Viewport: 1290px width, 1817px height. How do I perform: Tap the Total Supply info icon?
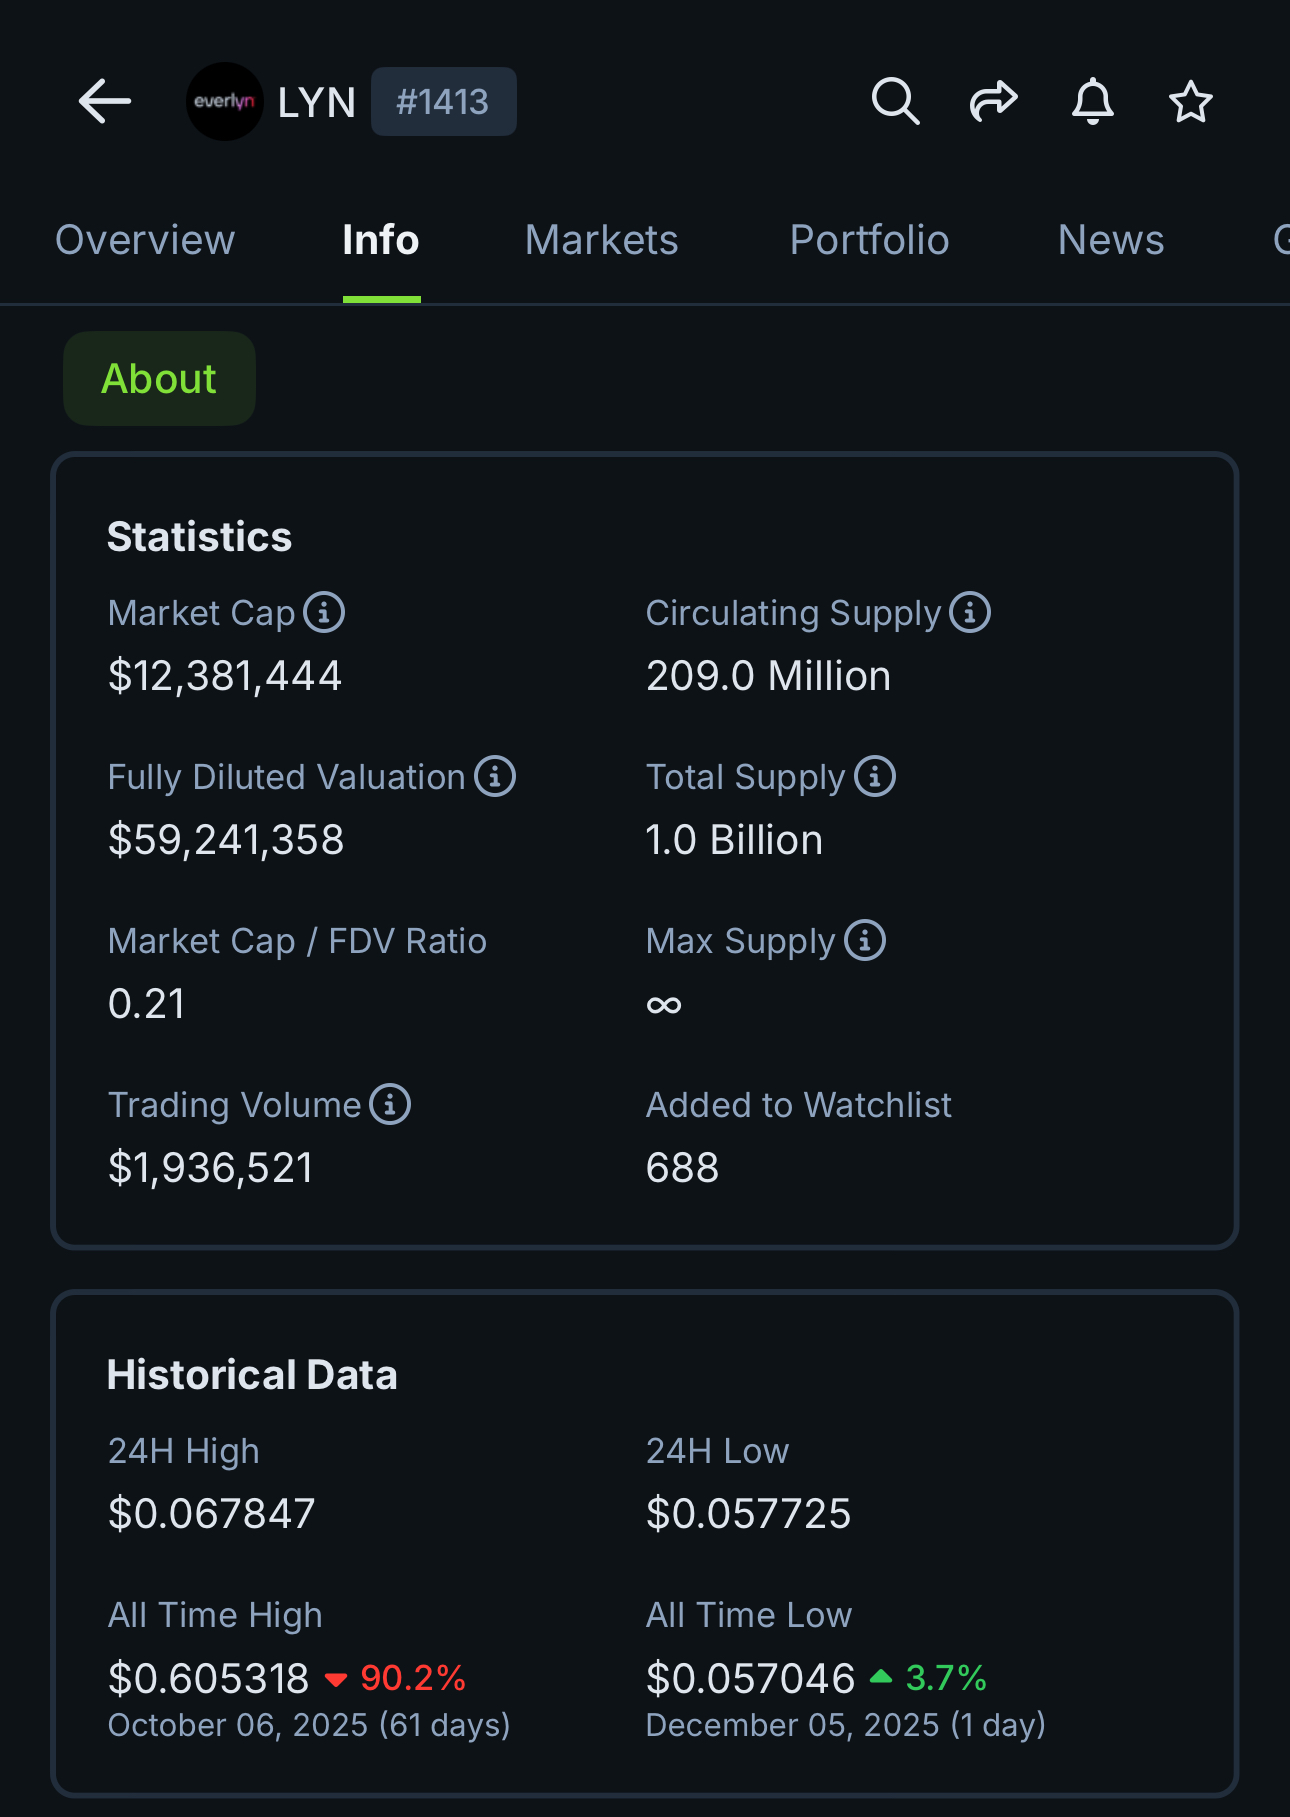click(875, 777)
